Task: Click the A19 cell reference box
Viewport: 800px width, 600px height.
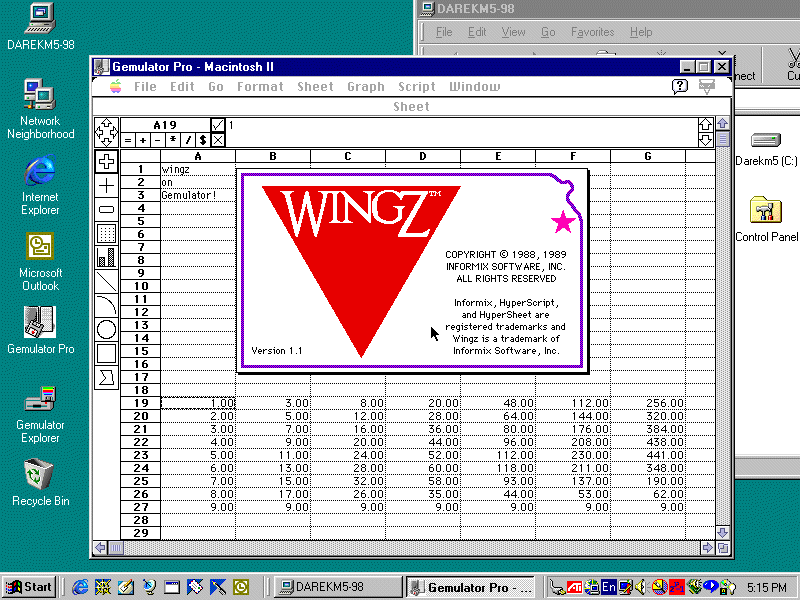Action: (x=165, y=125)
